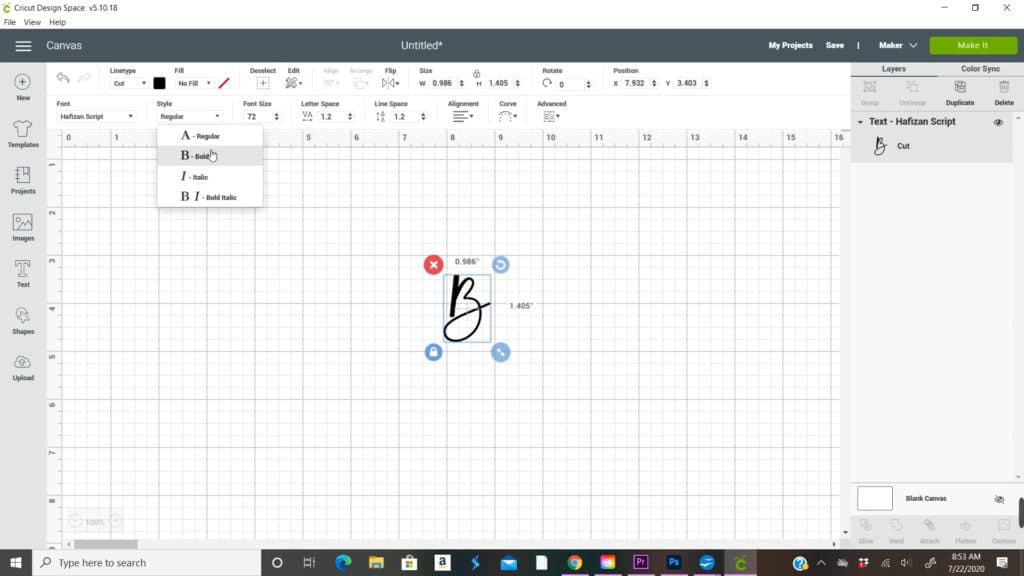
Task: Click Delete in Layers panel
Action: (x=1004, y=93)
